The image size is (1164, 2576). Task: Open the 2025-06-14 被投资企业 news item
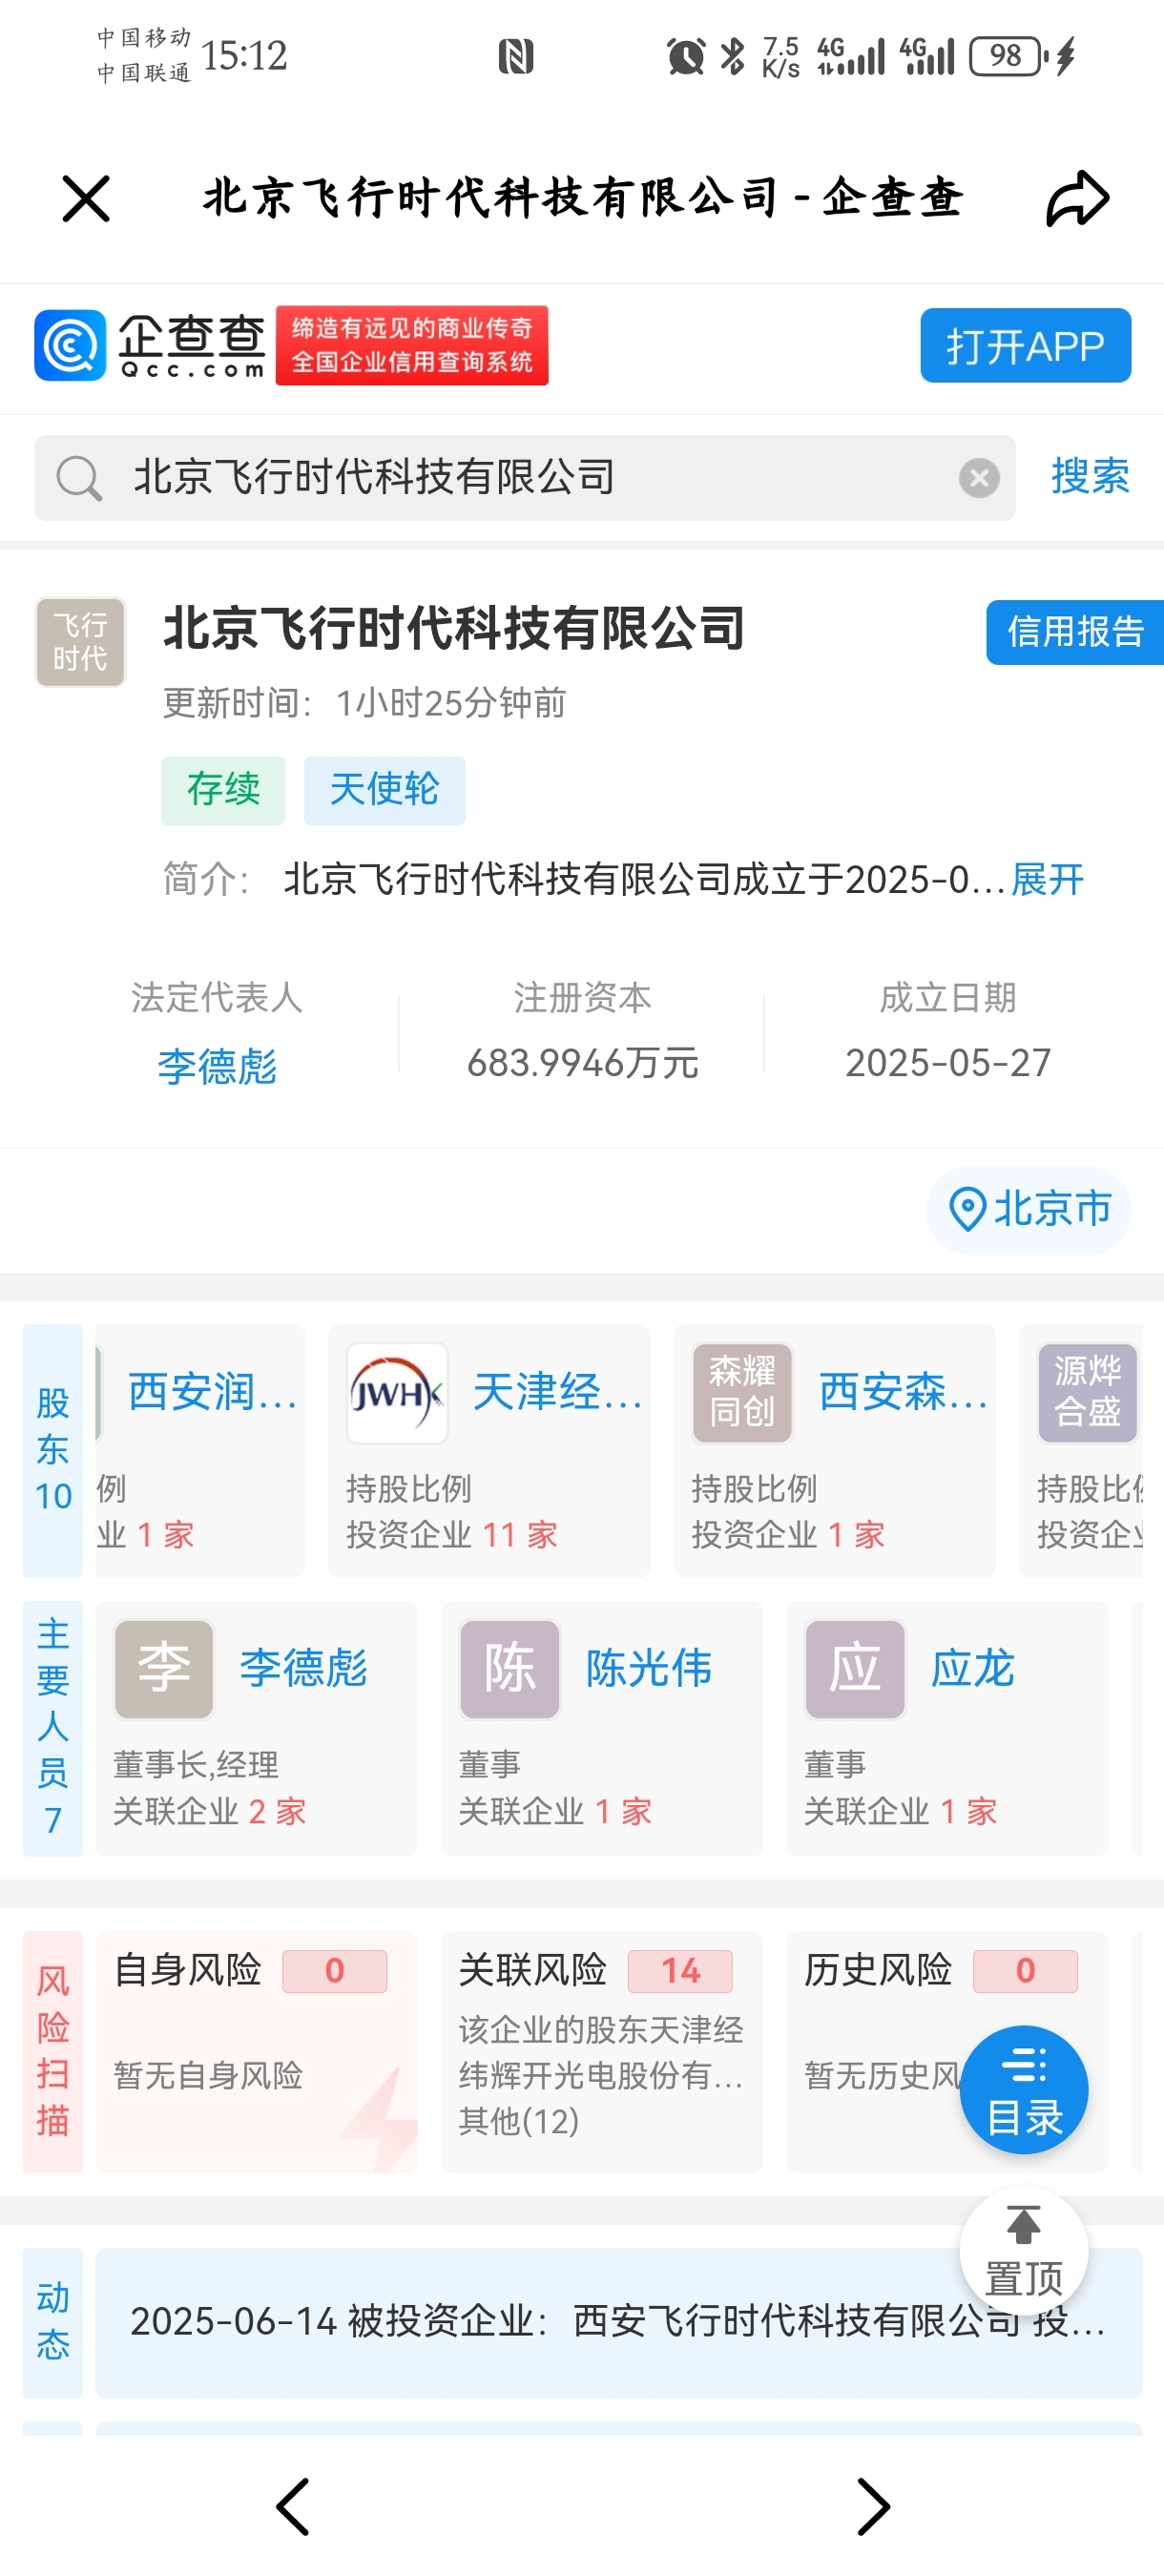[619, 2322]
